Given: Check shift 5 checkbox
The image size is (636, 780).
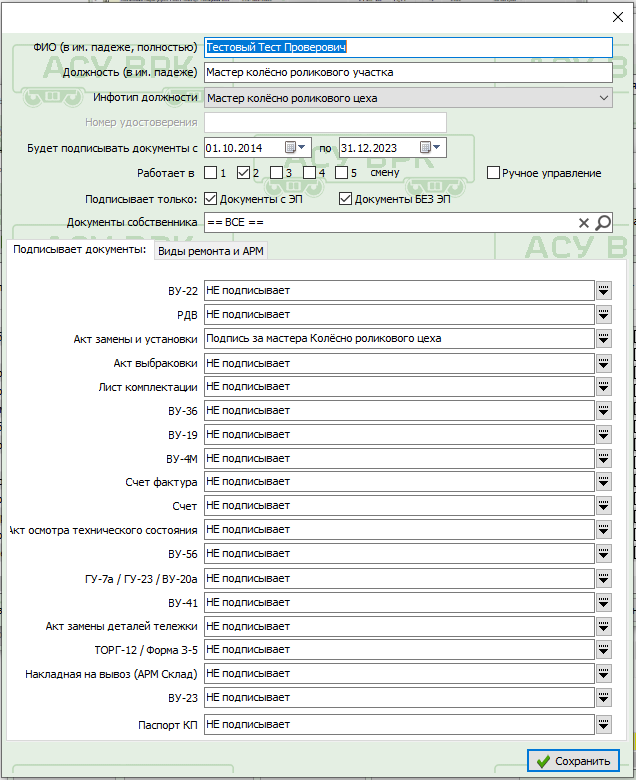Looking at the screenshot, I should click(342, 173).
